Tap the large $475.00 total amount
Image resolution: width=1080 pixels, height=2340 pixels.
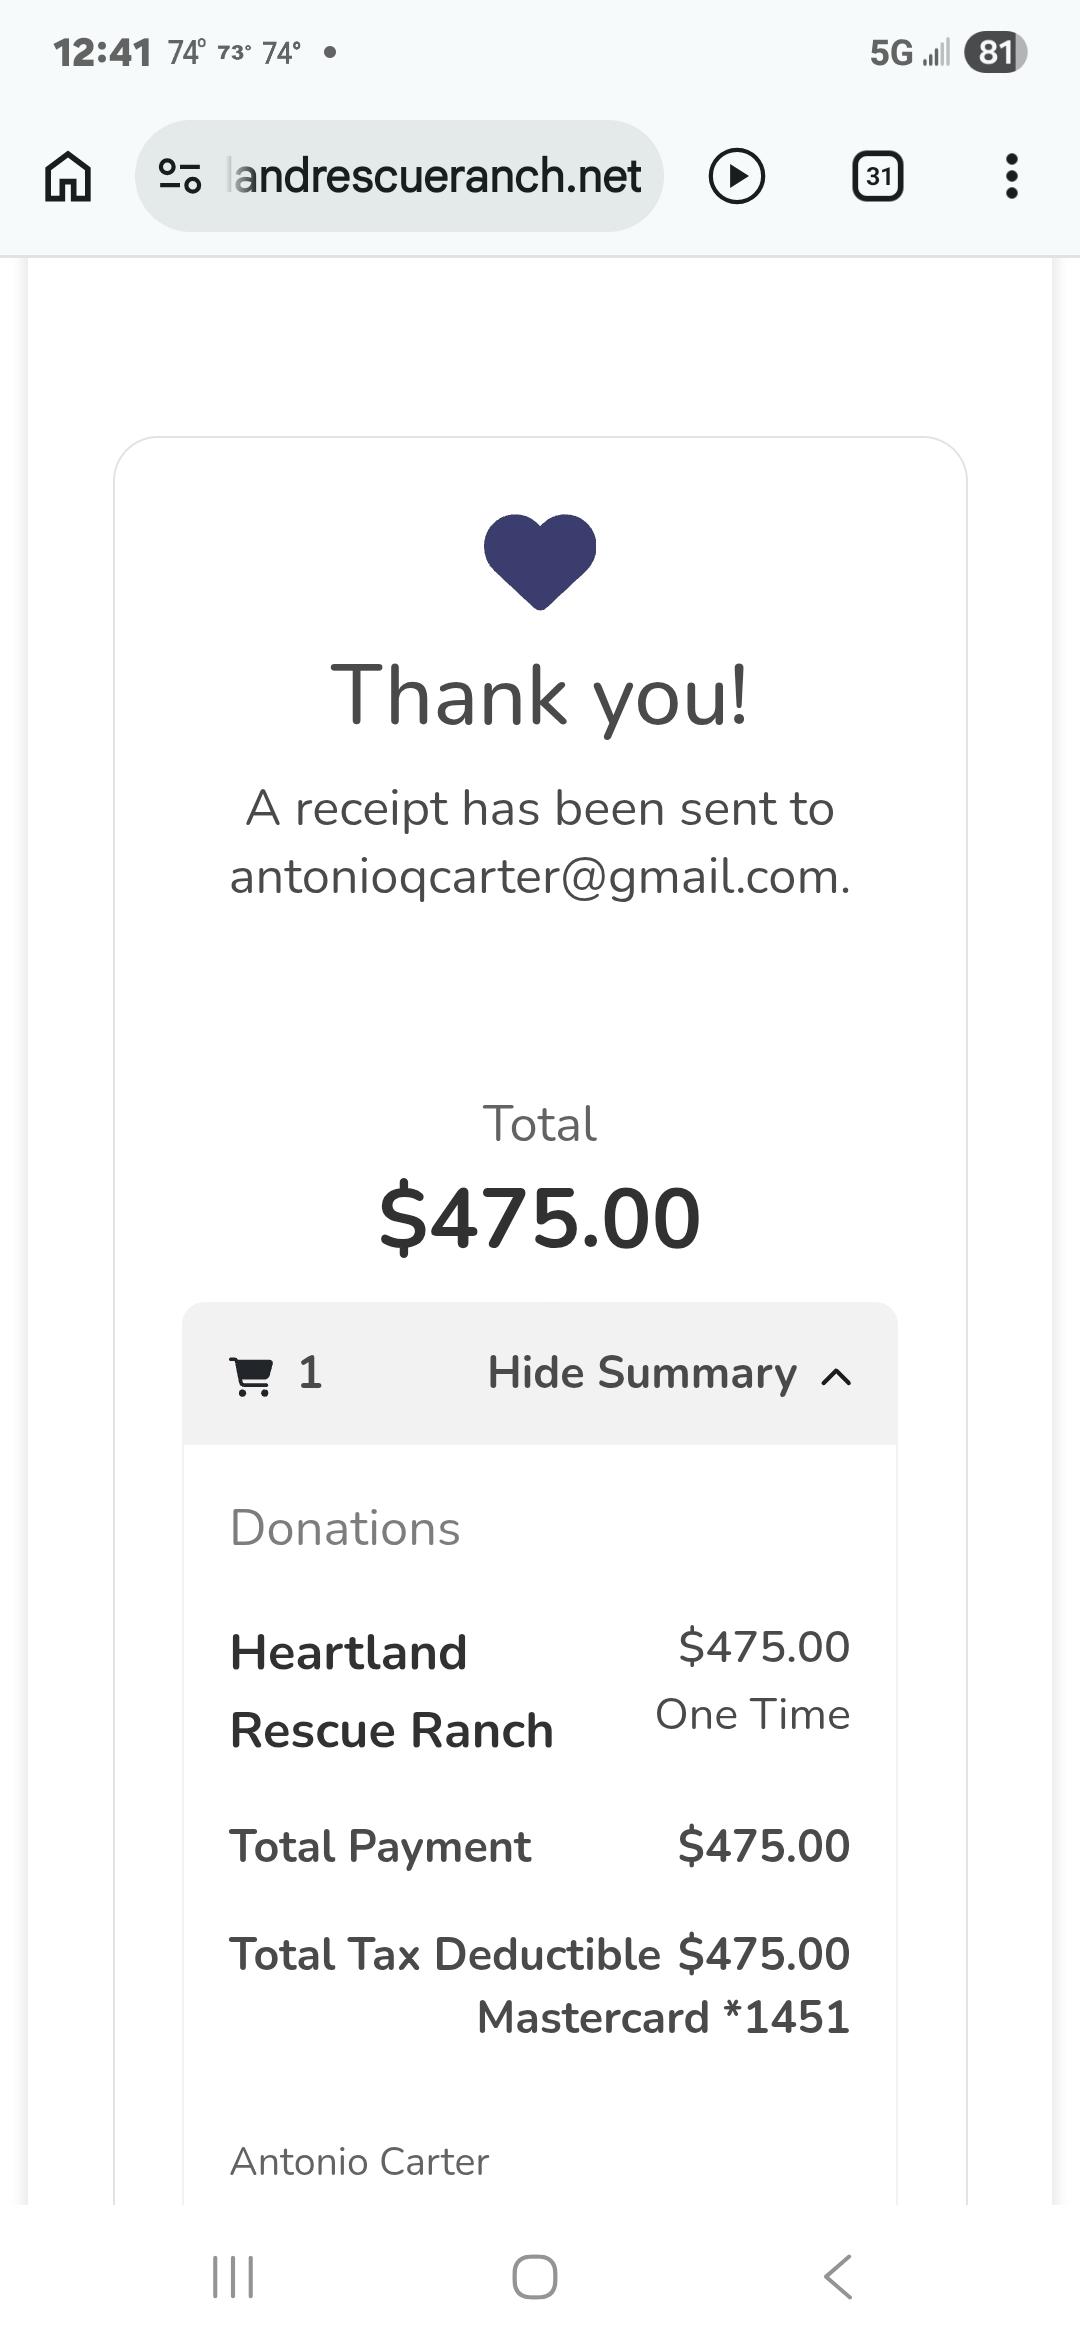coord(540,1218)
